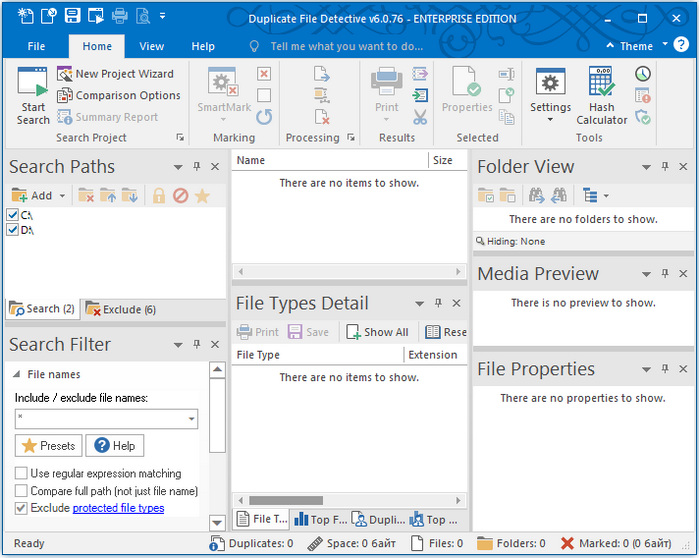Open the View ribbon tab
This screenshot has width=699, height=558.
[x=152, y=46]
